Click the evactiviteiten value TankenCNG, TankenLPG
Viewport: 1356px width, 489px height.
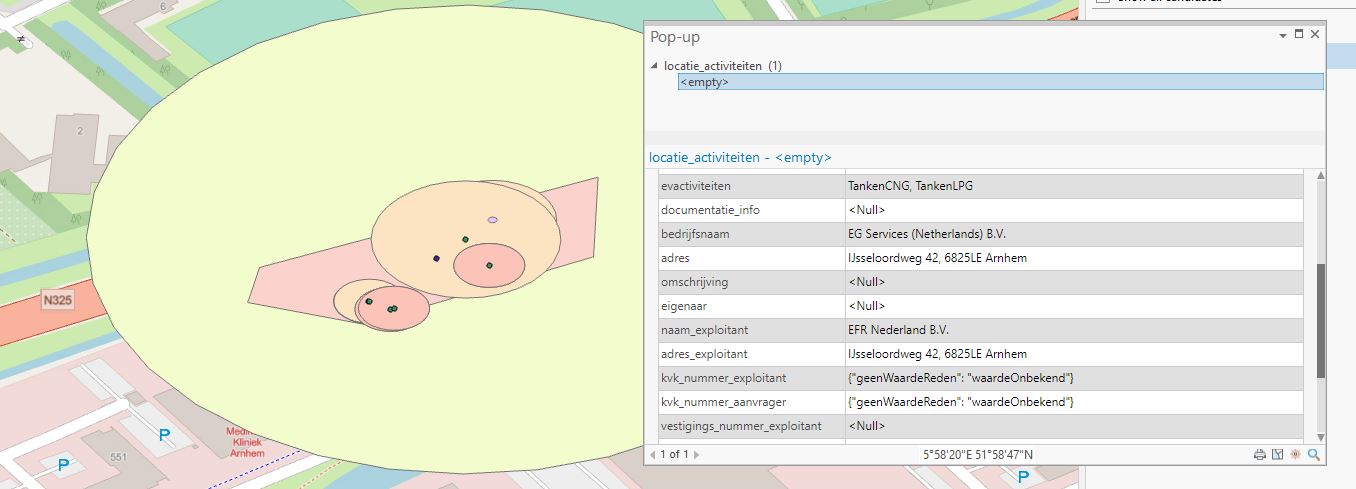point(910,186)
